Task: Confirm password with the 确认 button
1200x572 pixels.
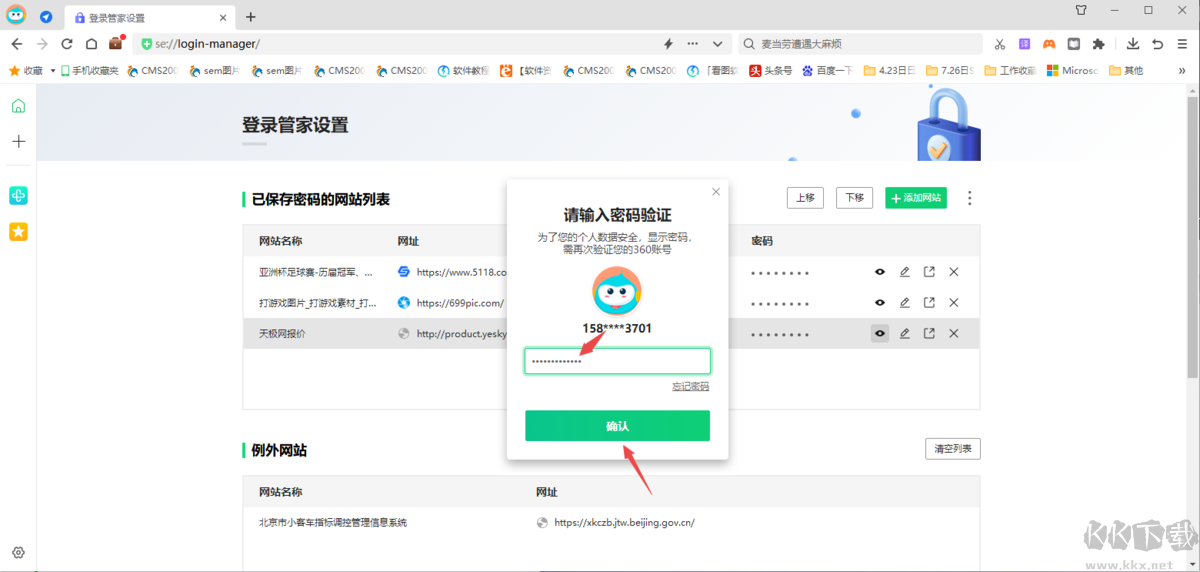Action: [618, 426]
